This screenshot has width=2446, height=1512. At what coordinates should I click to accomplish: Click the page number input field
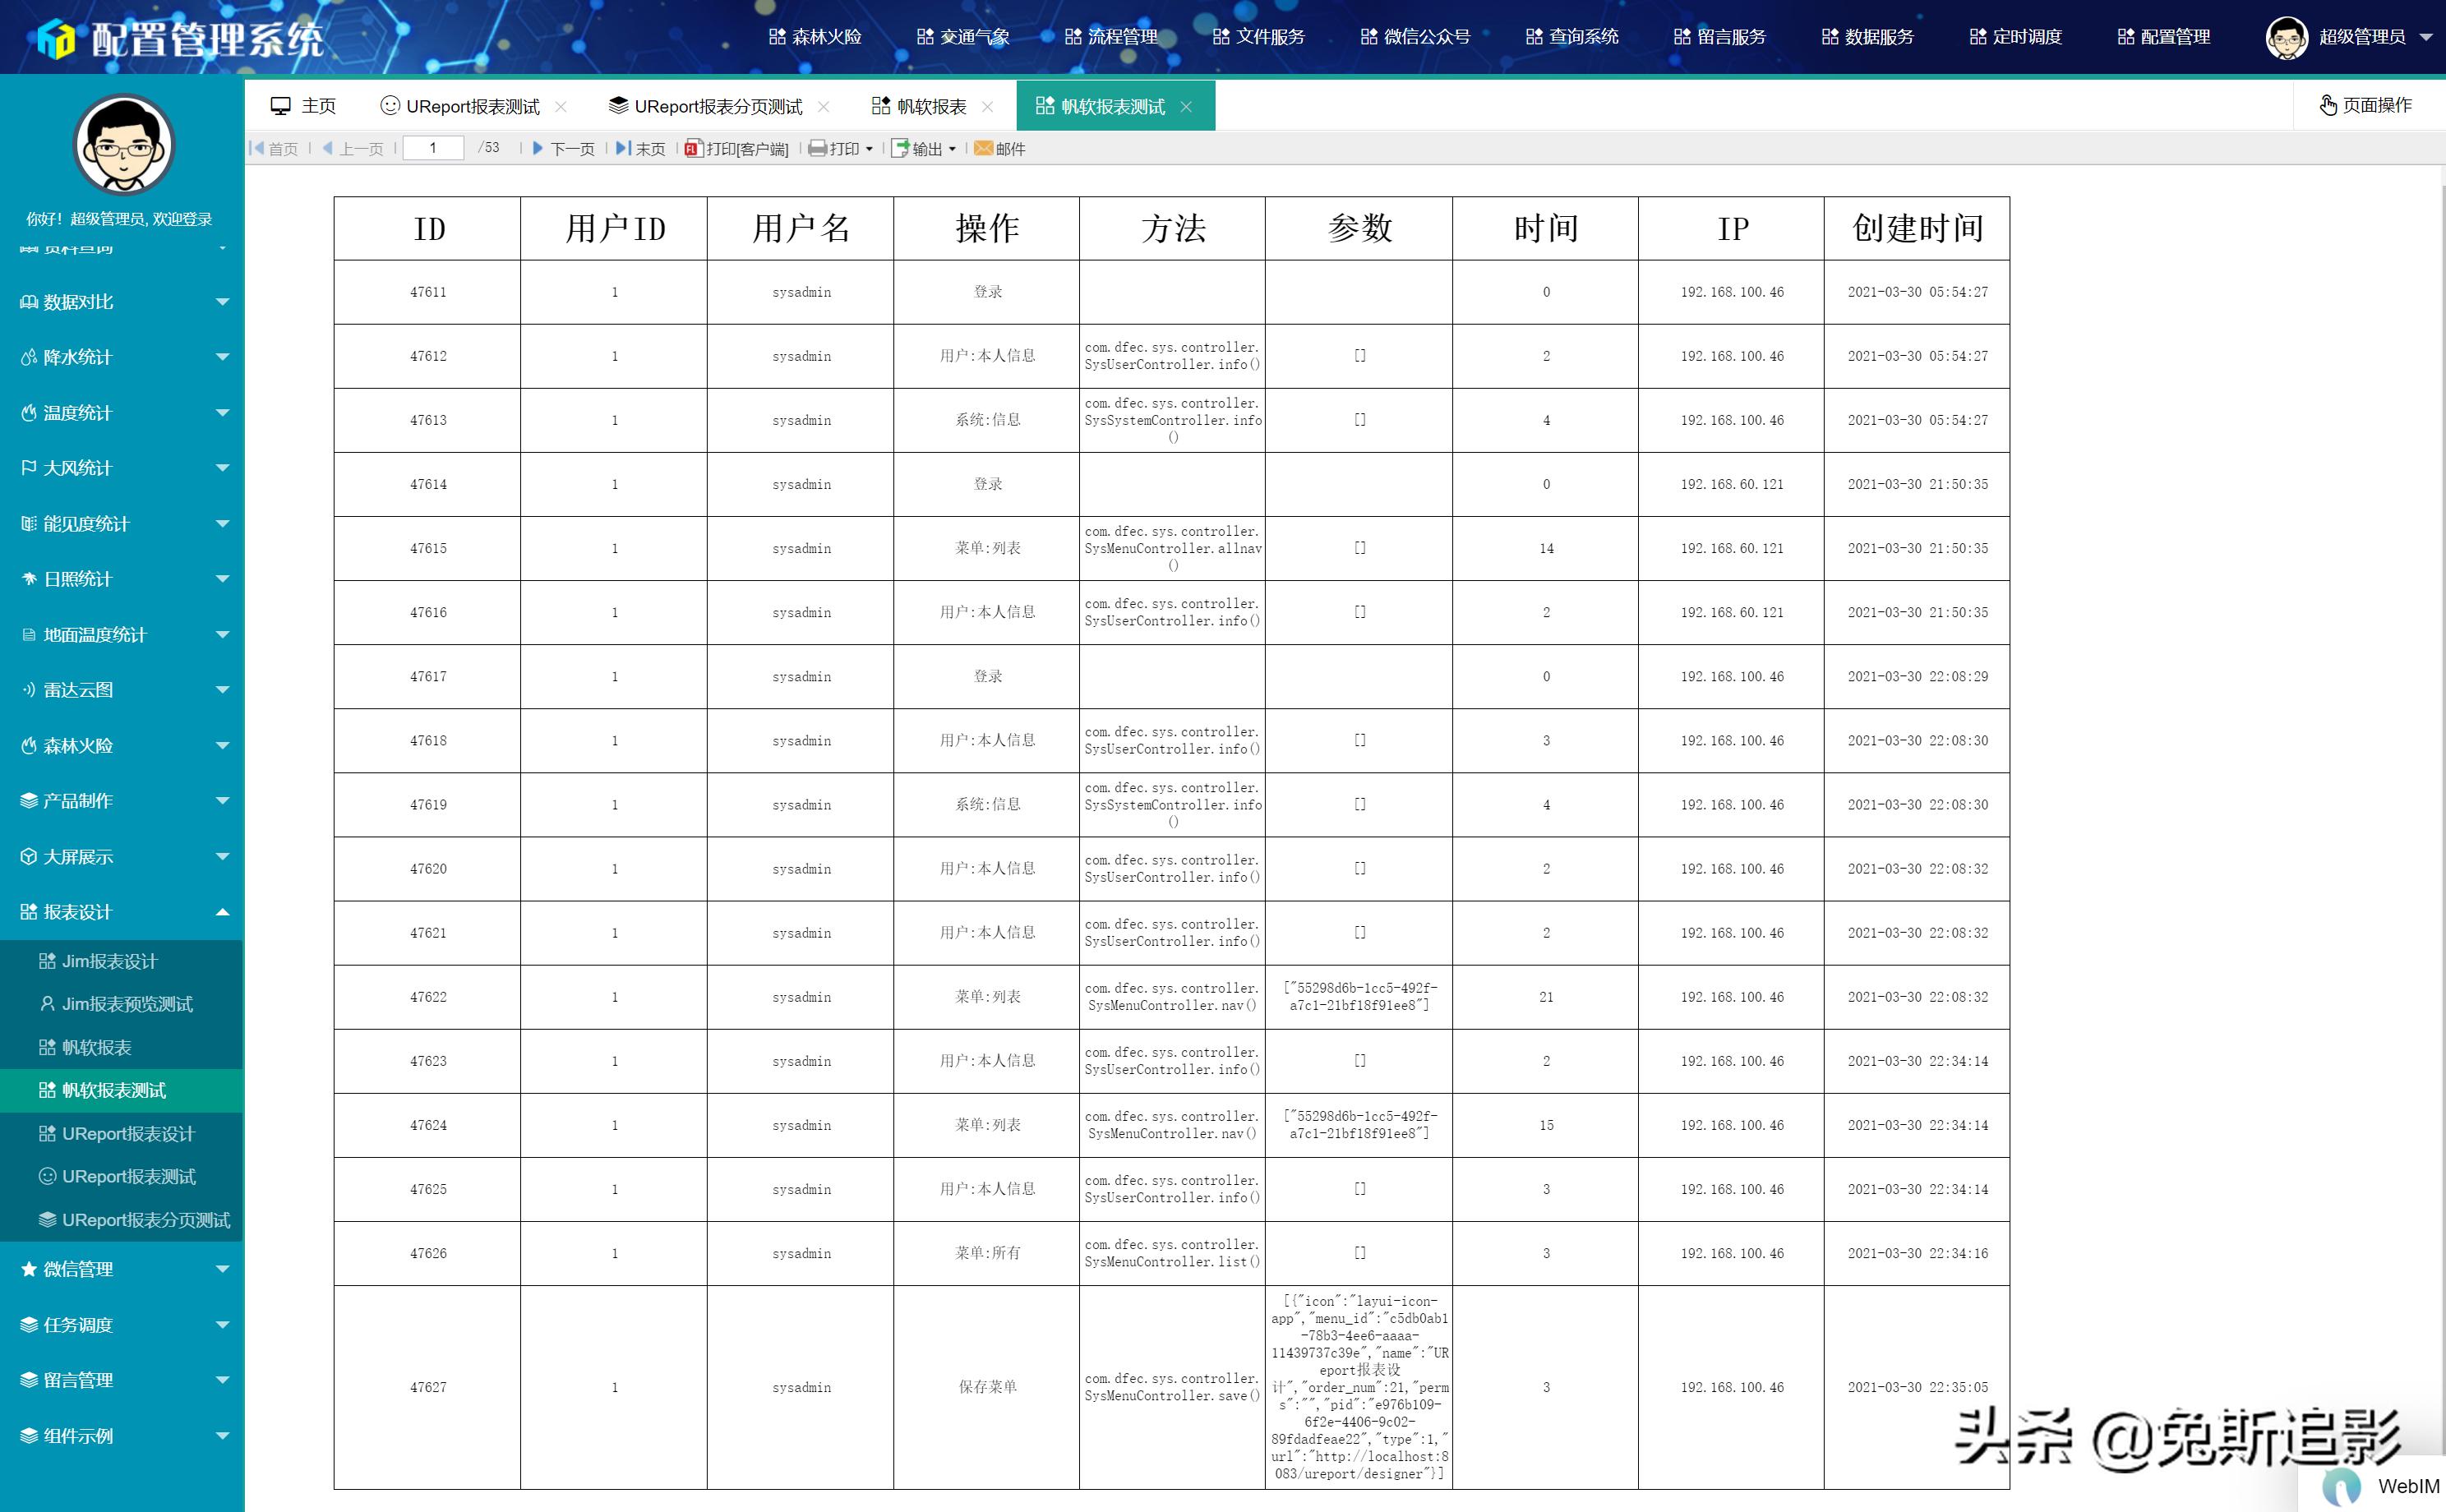pyautogui.click(x=432, y=147)
